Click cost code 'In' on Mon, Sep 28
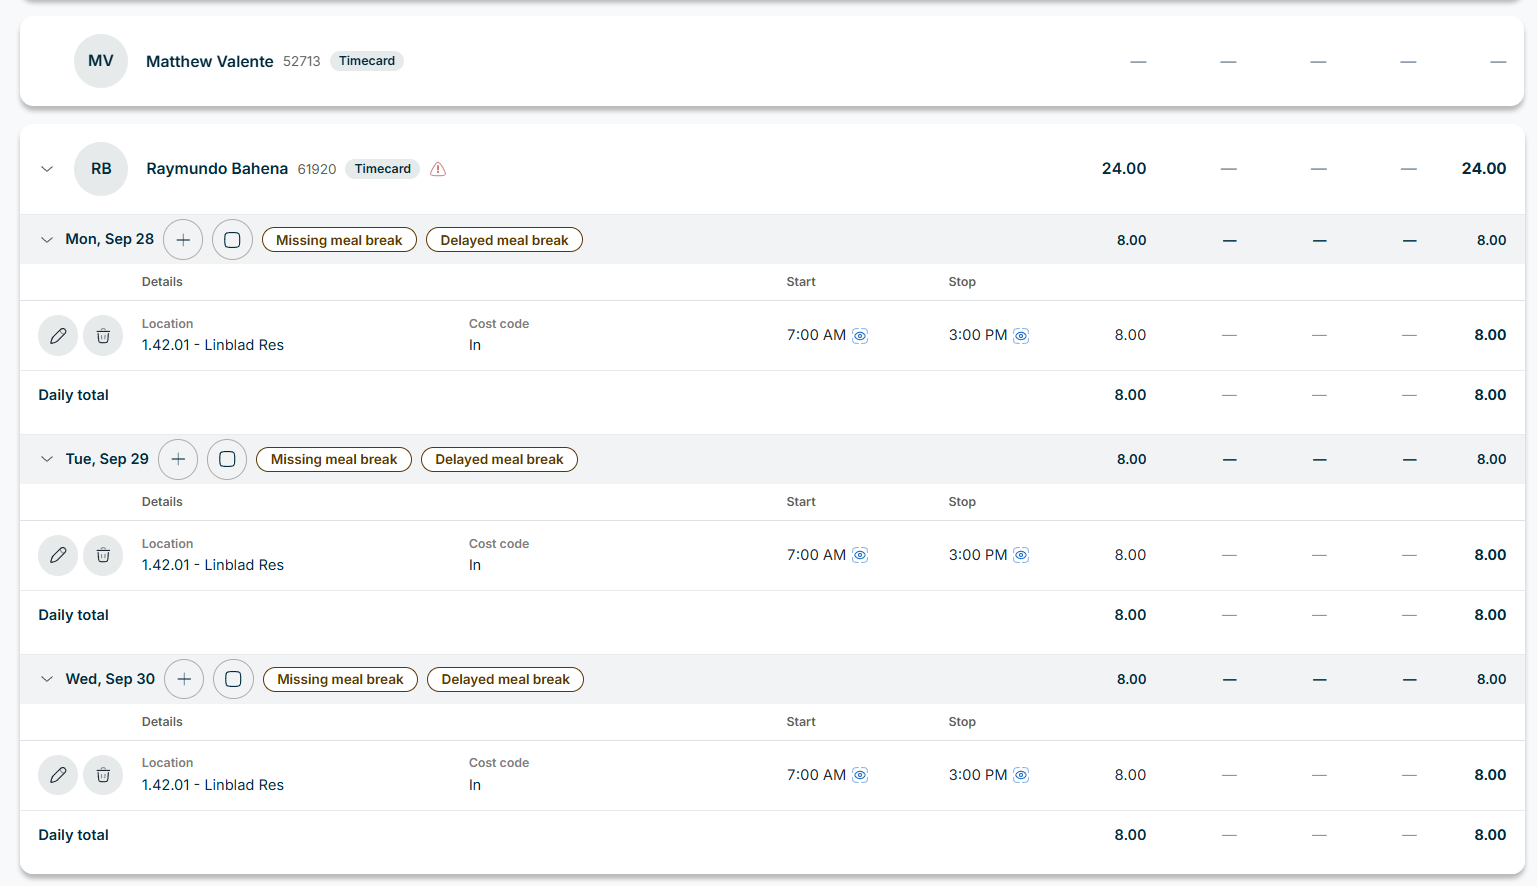The image size is (1537, 886). (475, 345)
